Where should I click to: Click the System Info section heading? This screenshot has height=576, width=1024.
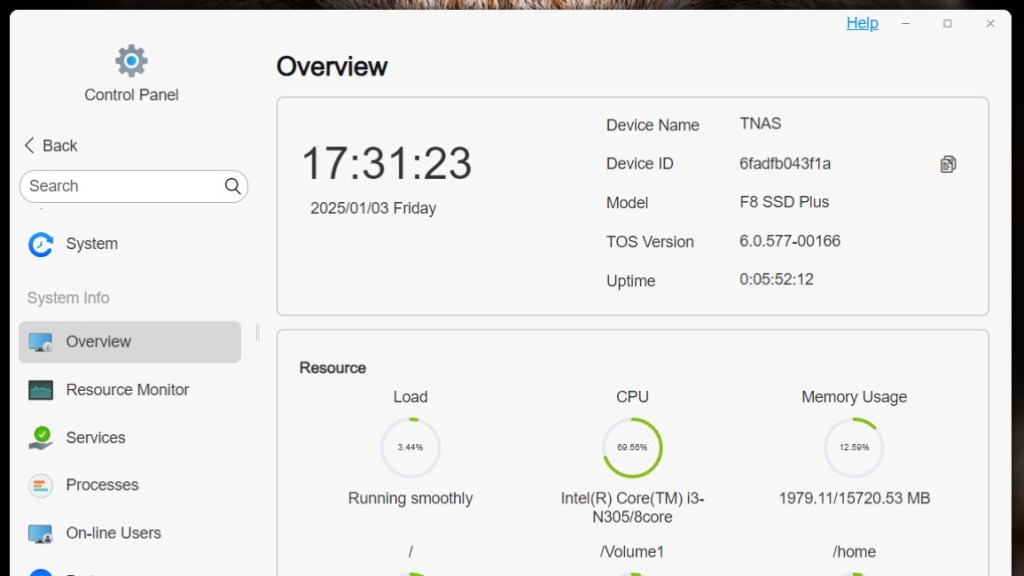(x=68, y=298)
